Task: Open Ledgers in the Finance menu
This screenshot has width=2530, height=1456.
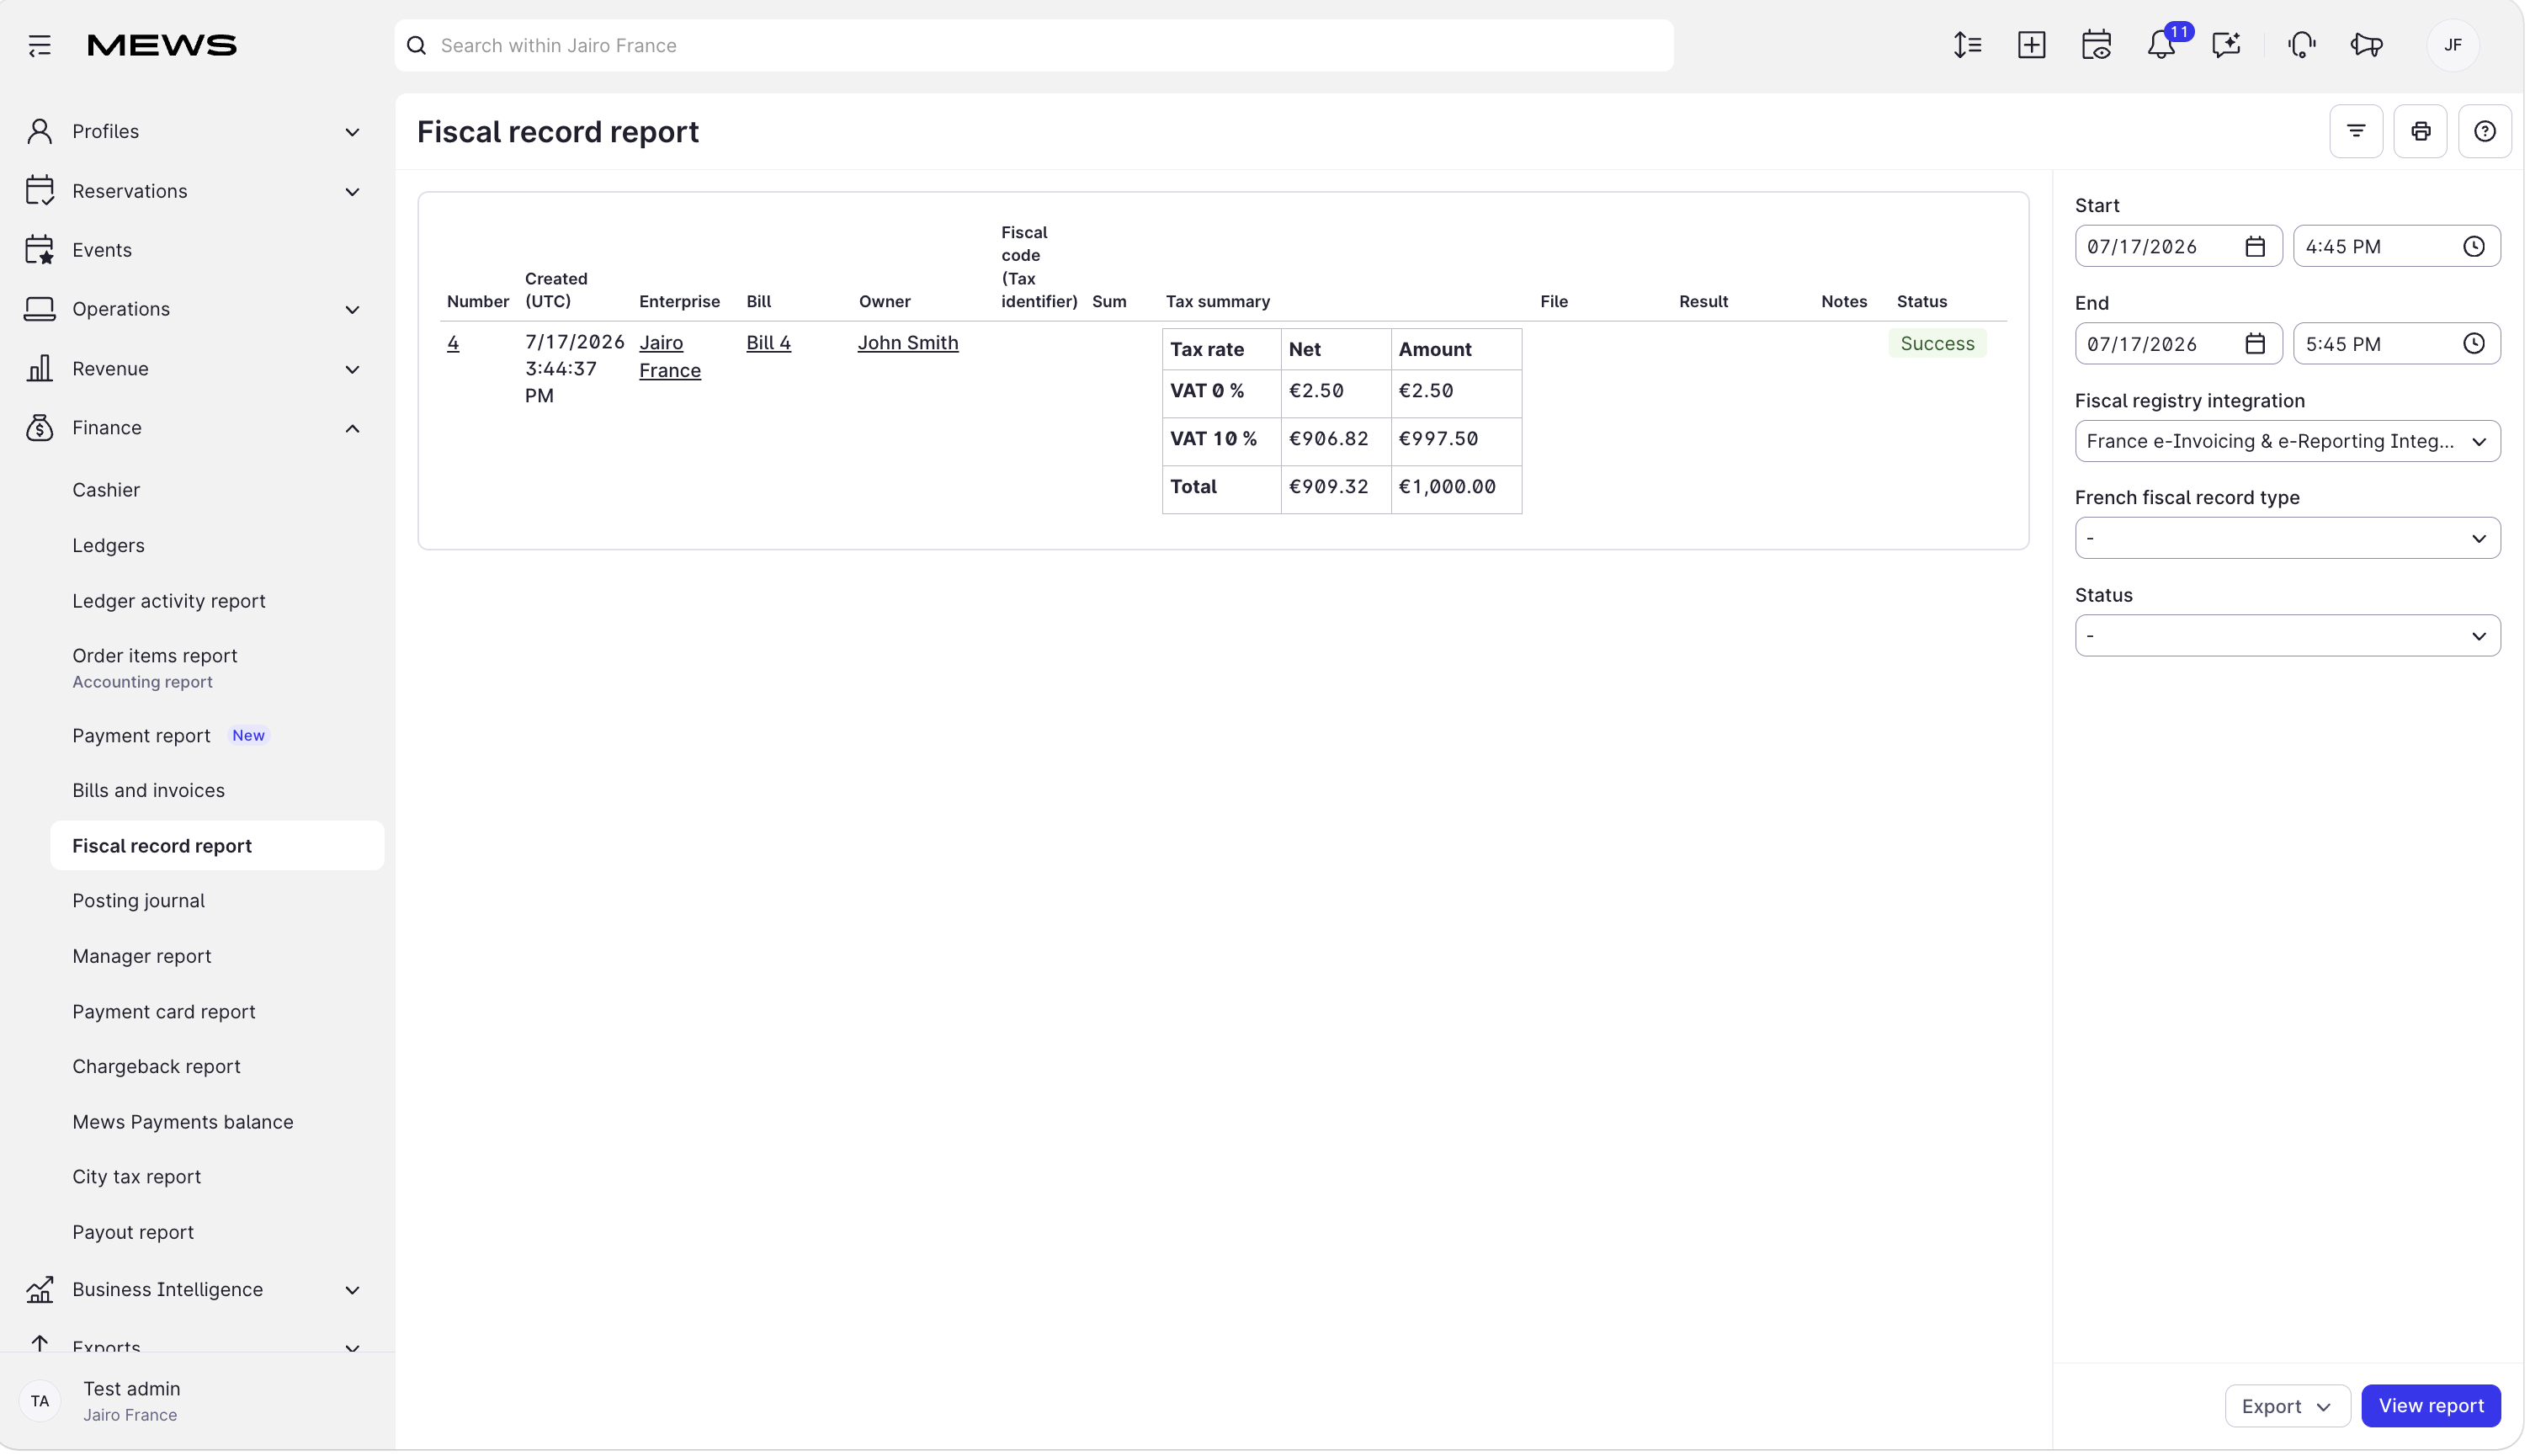Action: click(x=108, y=546)
